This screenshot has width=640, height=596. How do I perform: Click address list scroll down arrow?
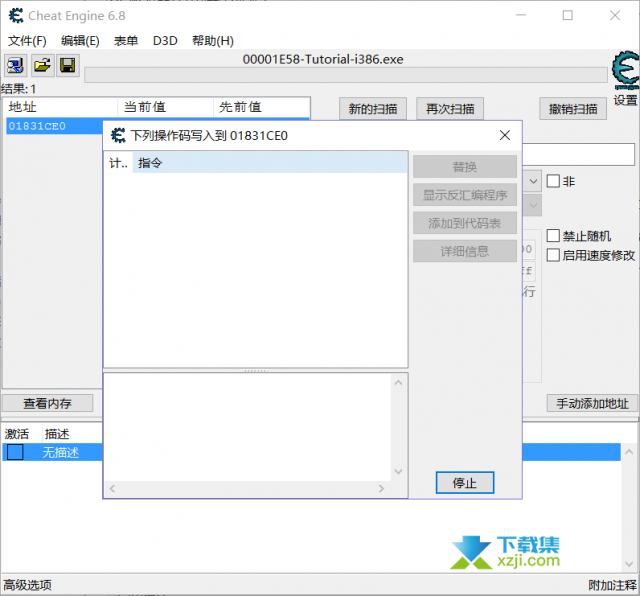629,564
